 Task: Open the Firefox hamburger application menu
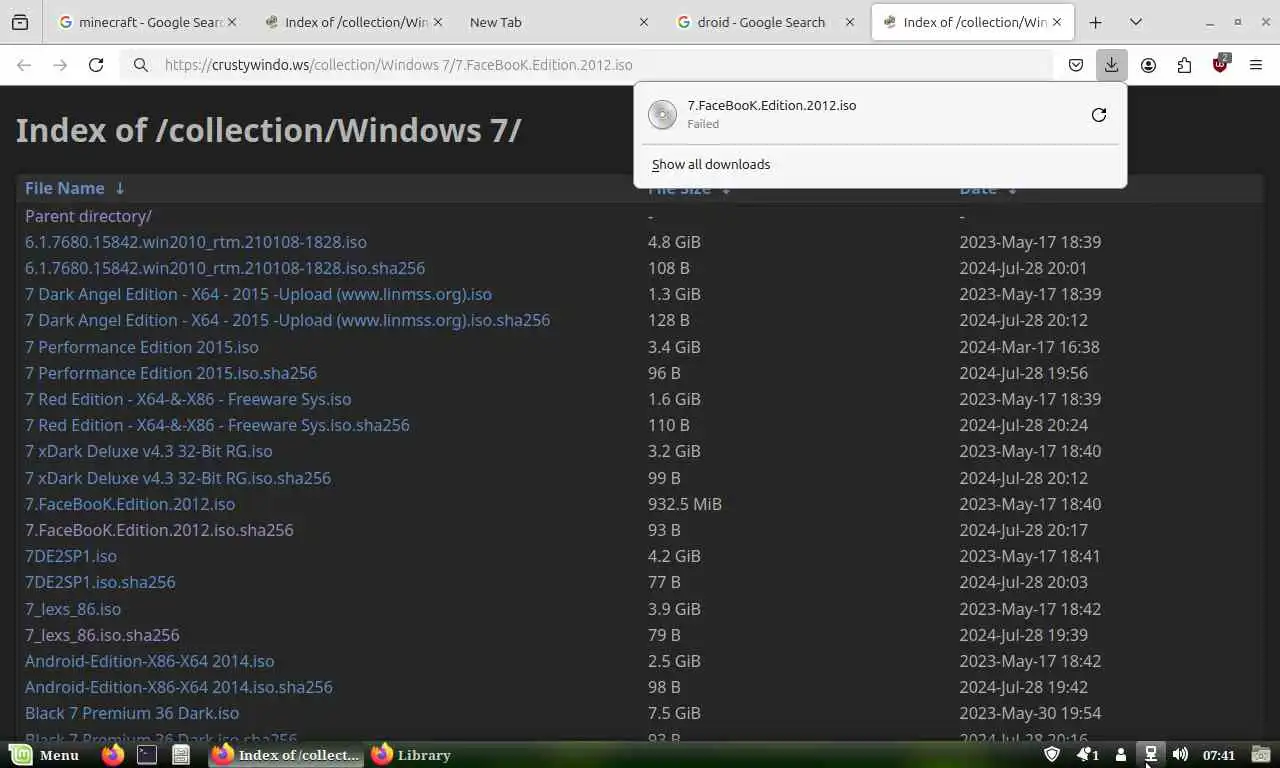[x=1256, y=65]
